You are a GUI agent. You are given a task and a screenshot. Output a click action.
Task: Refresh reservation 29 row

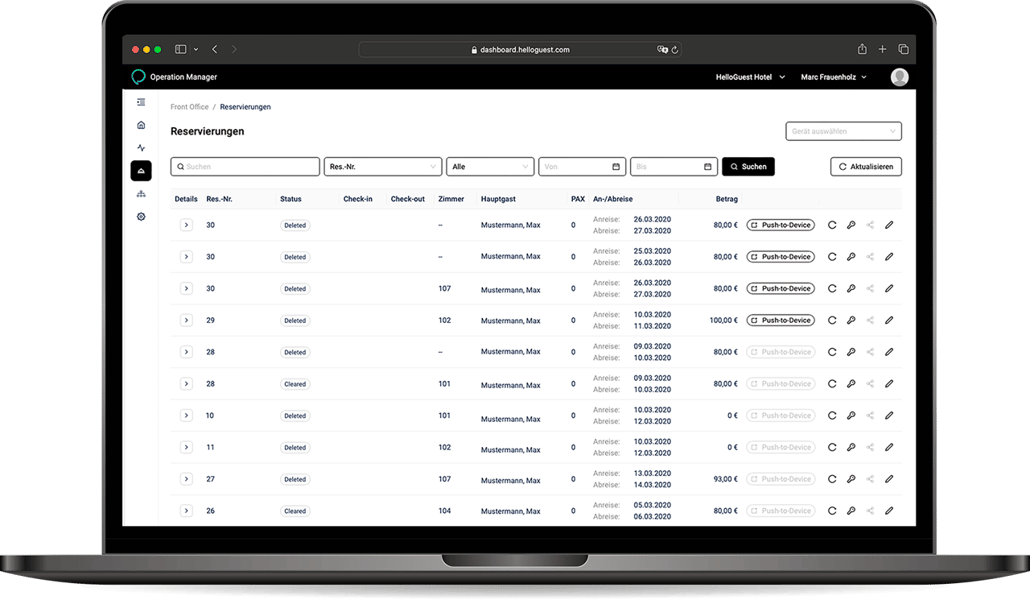(832, 320)
